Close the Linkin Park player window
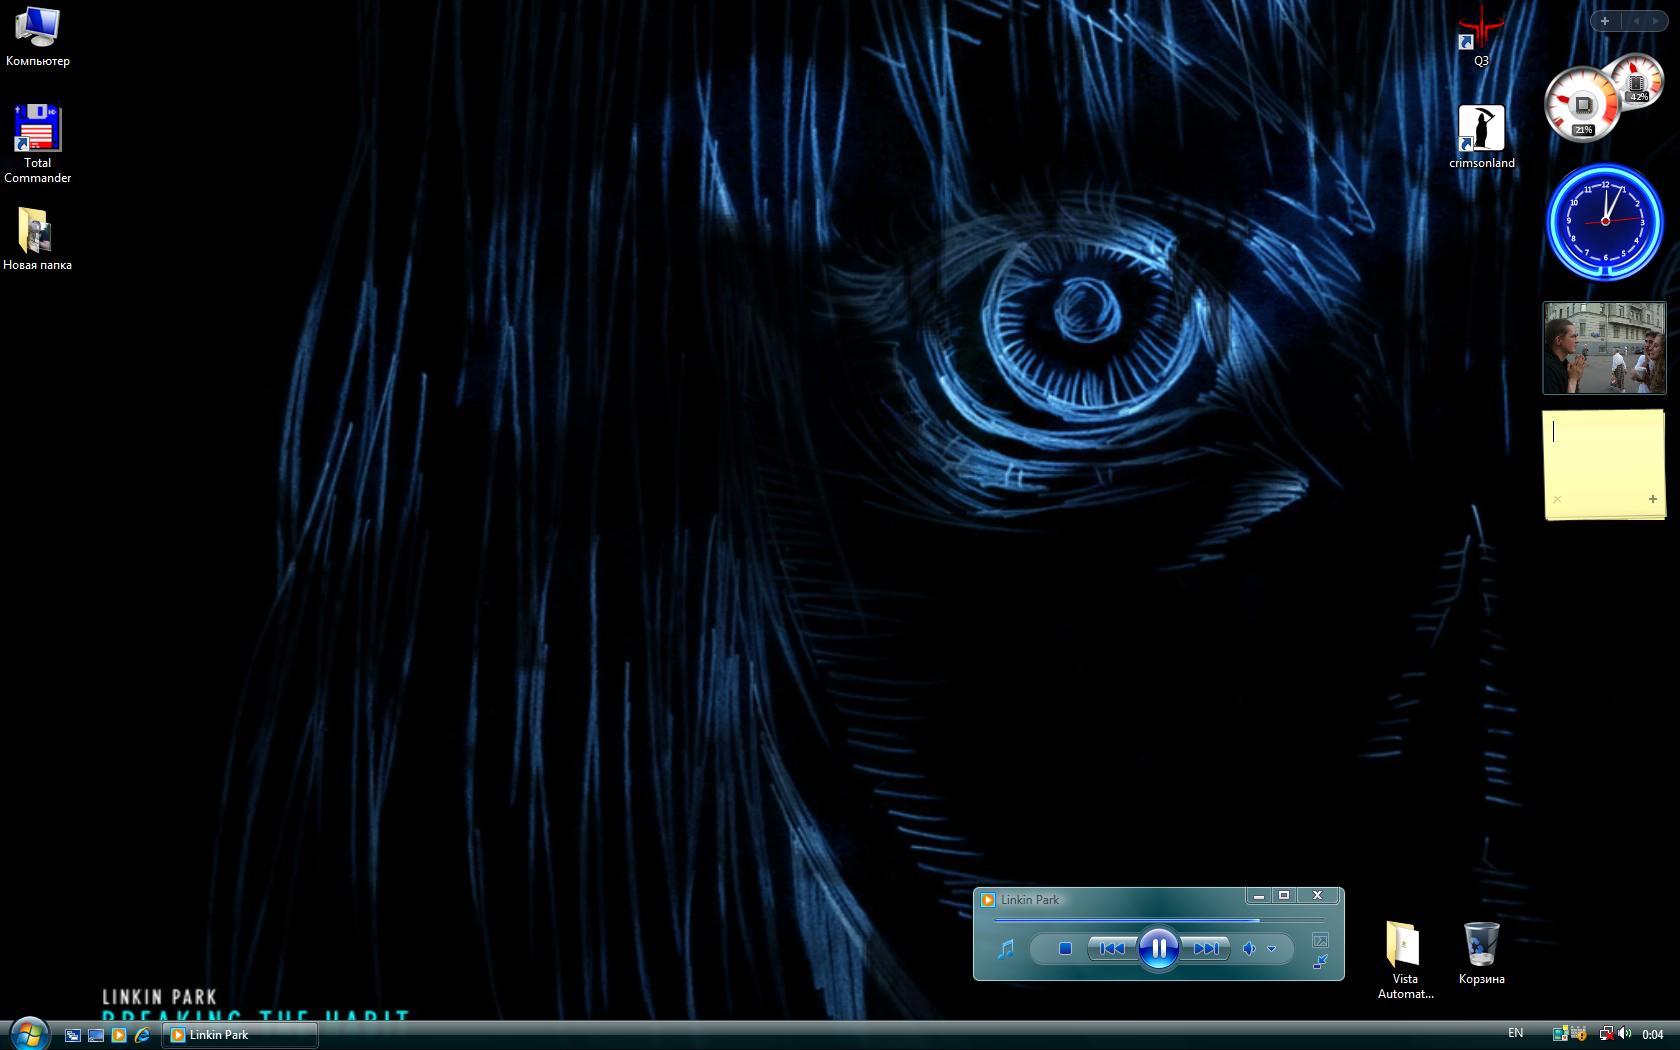The height and width of the screenshot is (1050, 1680). point(1317,896)
